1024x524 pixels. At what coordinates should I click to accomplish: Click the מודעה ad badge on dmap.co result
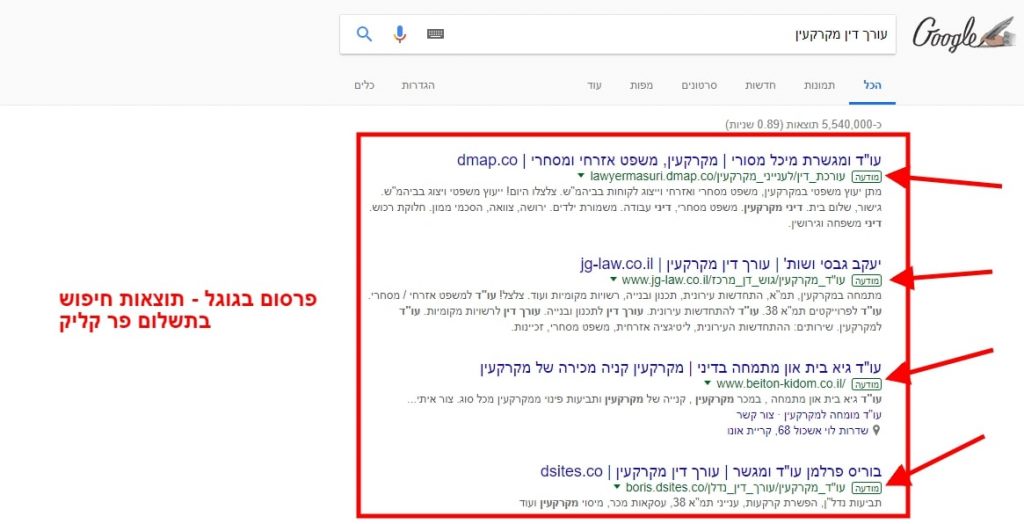[x=867, y=177]
